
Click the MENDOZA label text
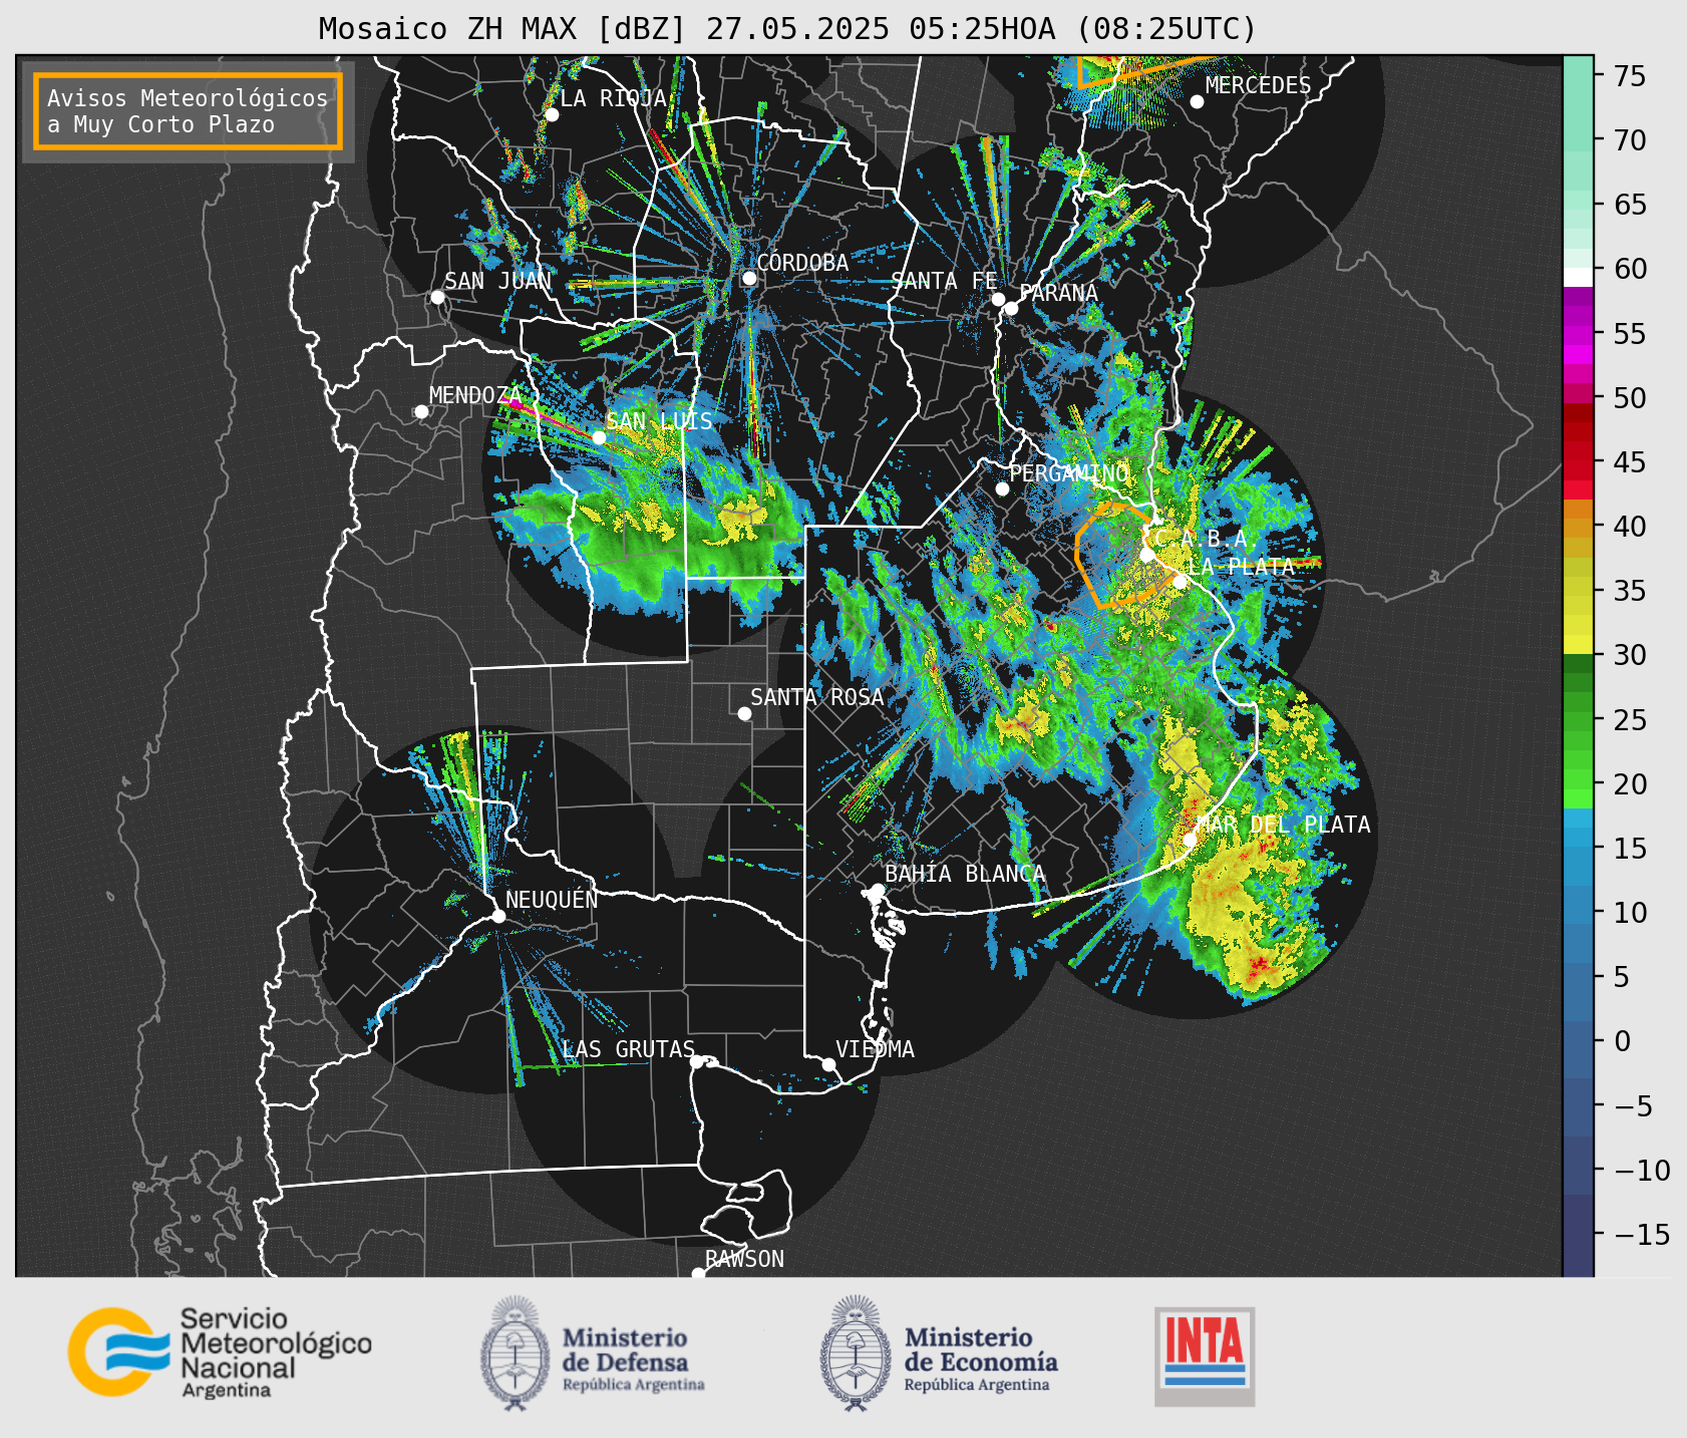476,395
